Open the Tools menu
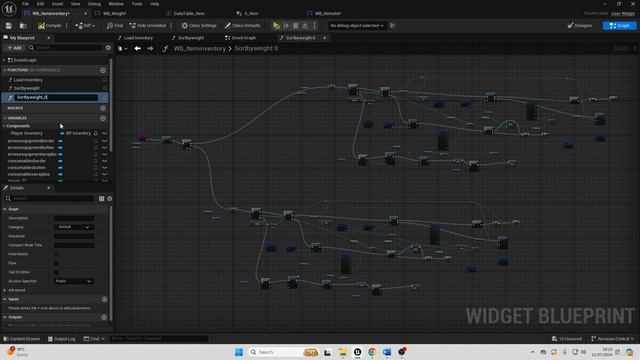 point(137,4)
